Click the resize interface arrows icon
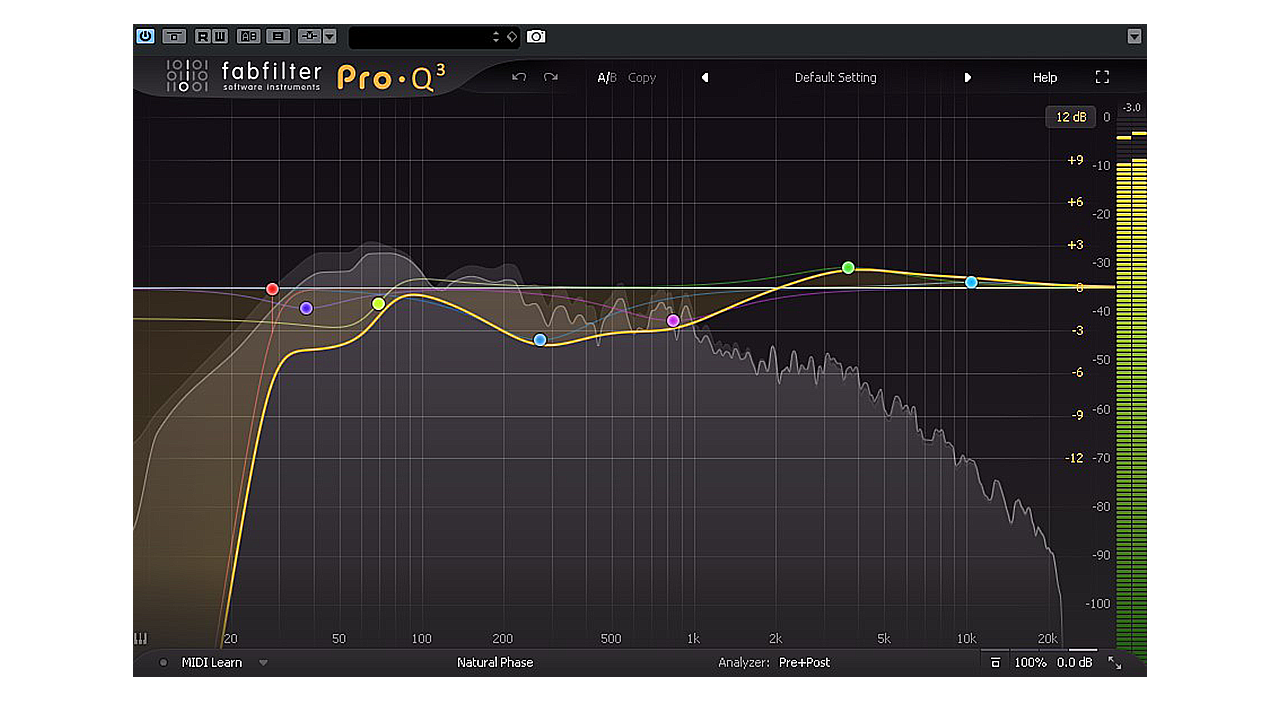 point(1115,662)
